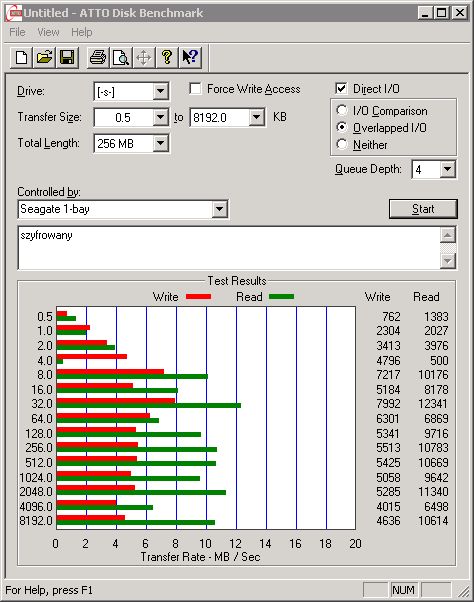This screenshot has width=474, height=602.
Task: Save results using the floppy disk icon
Action: (67, 58)
